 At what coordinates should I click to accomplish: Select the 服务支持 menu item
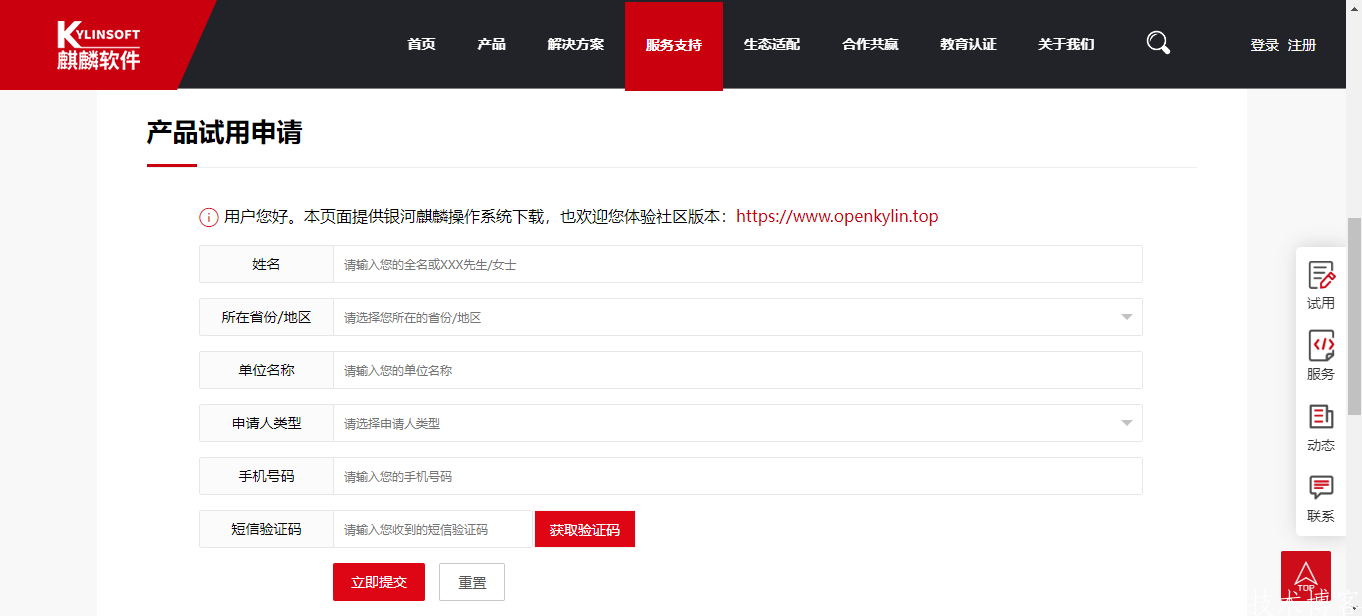(x=674, y=46)
